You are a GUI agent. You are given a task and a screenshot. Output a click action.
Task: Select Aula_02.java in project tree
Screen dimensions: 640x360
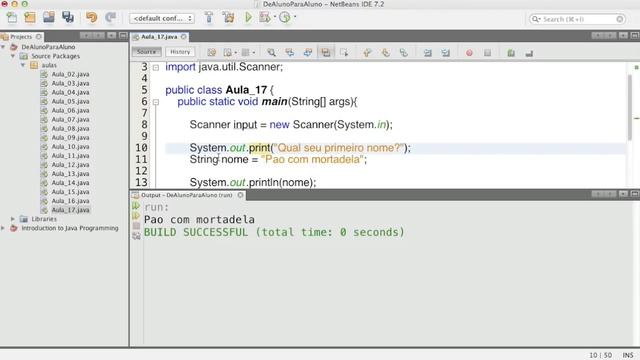[x=70, y=74]
